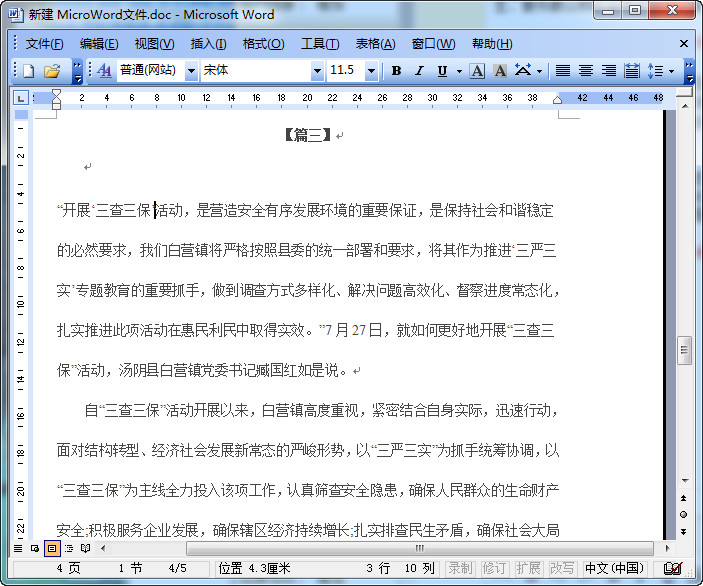Apply bold formatting
This screenshot has width=703, height=586.
tap(396, 71)
